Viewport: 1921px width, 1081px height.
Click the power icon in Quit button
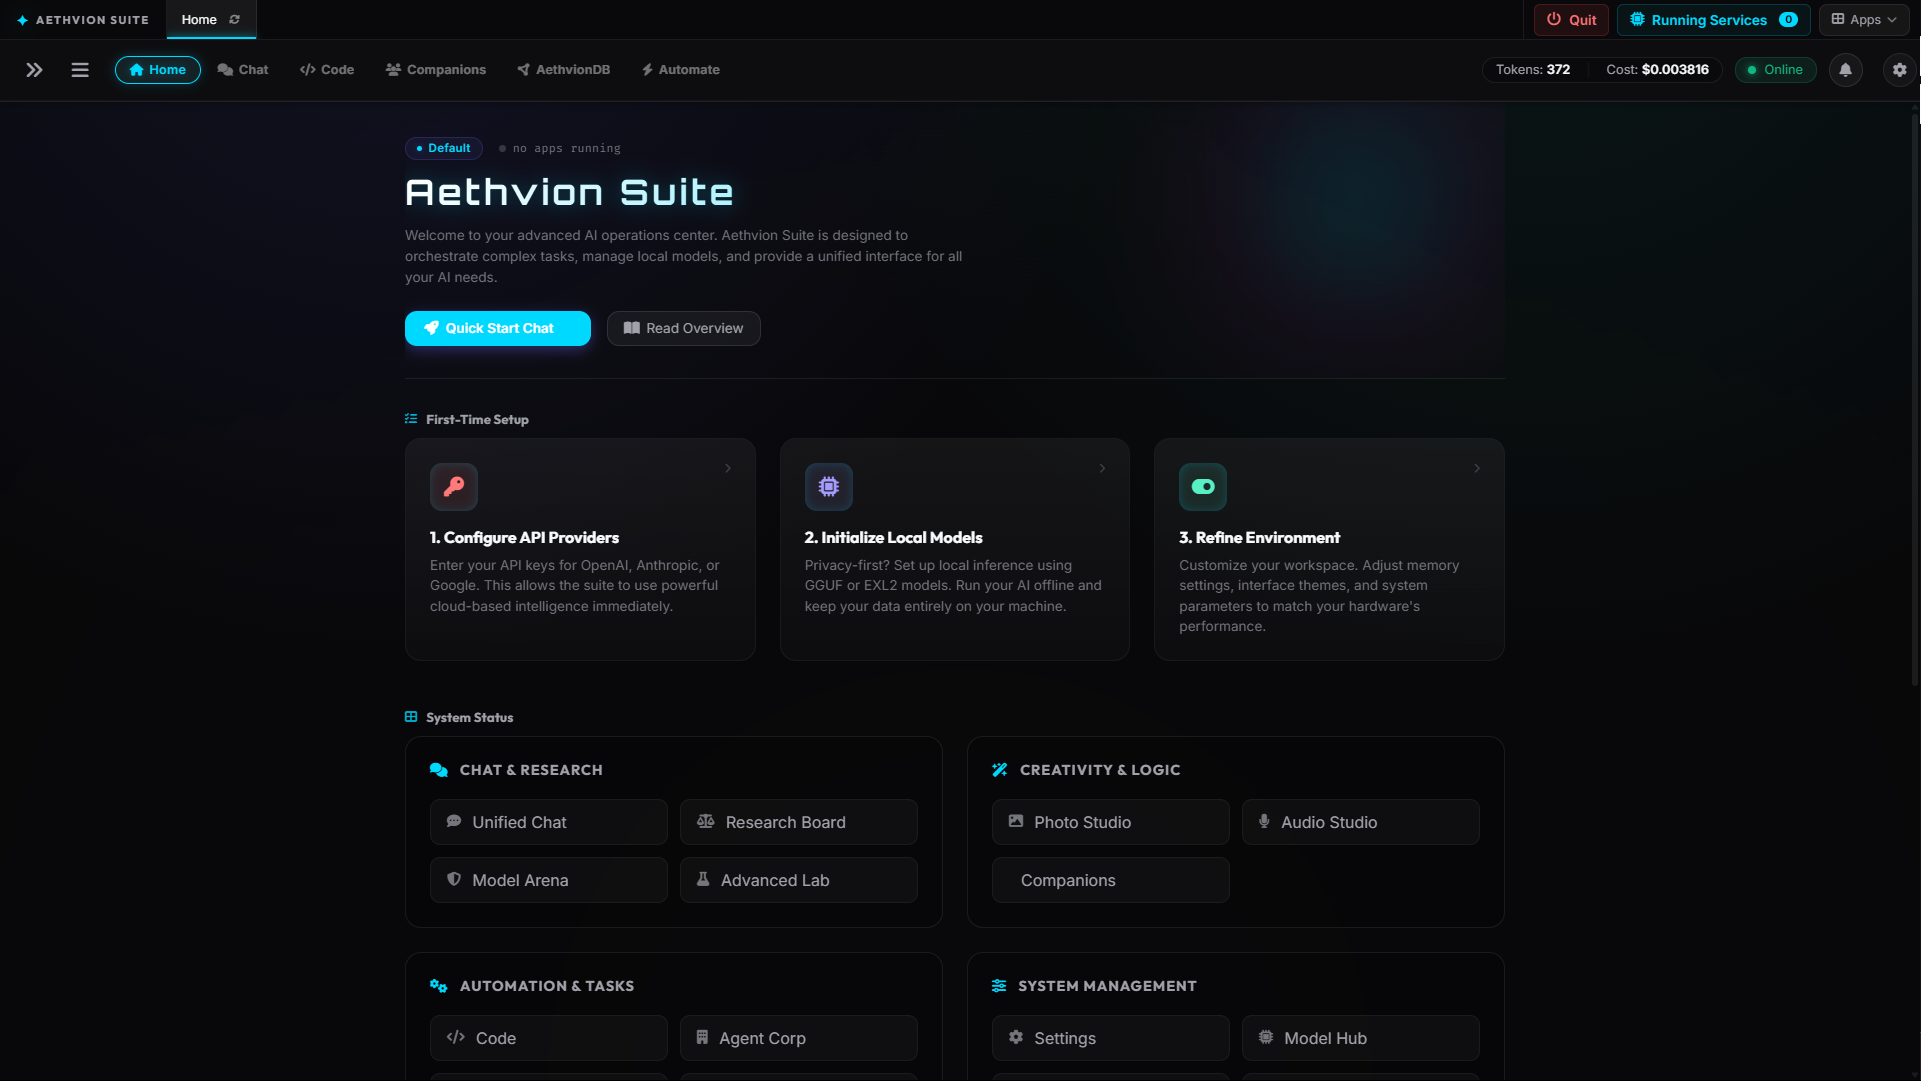click(1554, 19)
